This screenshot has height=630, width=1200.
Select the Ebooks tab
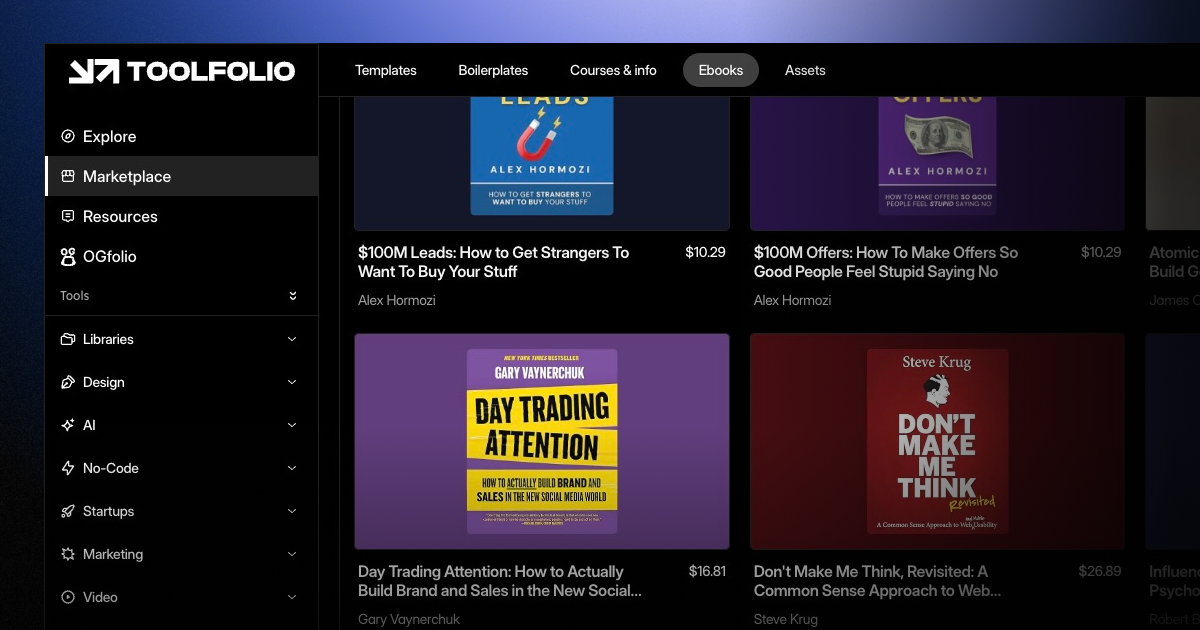[x=721, y=70]
